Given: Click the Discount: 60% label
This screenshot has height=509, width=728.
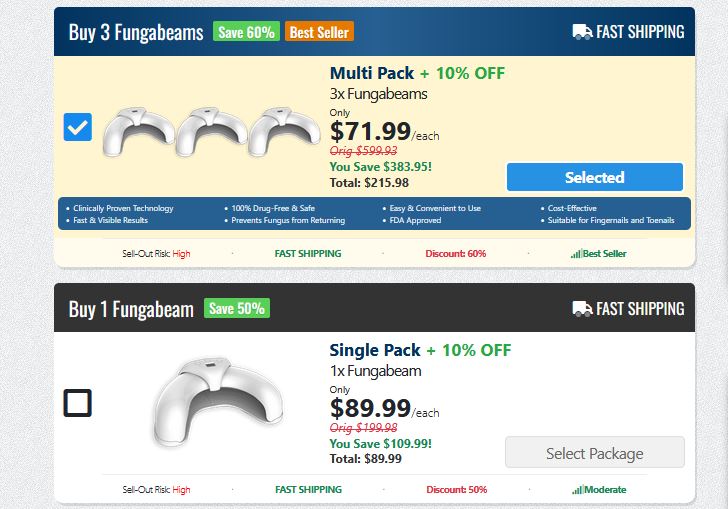Looking at the screenshot, I should coord(456,254).
